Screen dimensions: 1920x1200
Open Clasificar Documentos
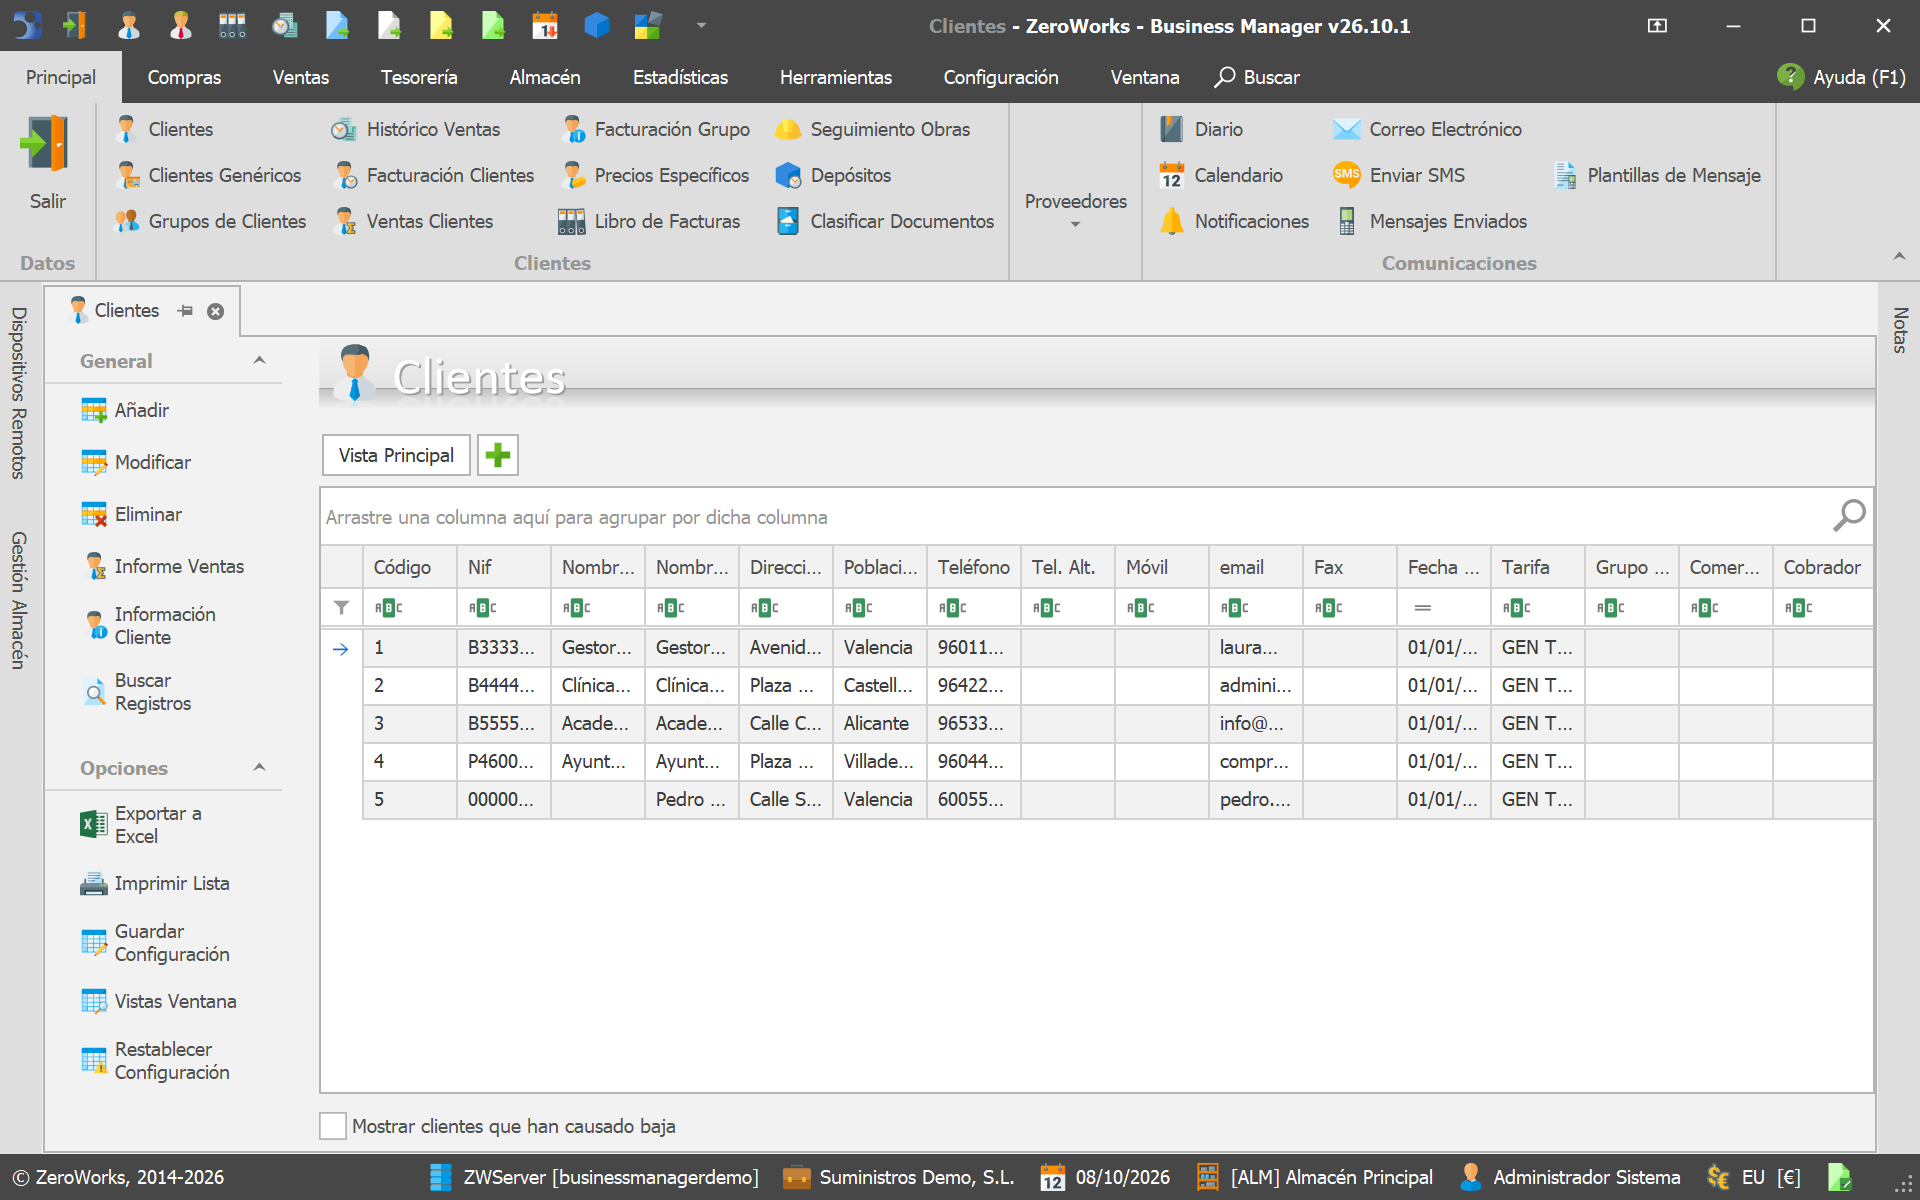pos(885,221)
